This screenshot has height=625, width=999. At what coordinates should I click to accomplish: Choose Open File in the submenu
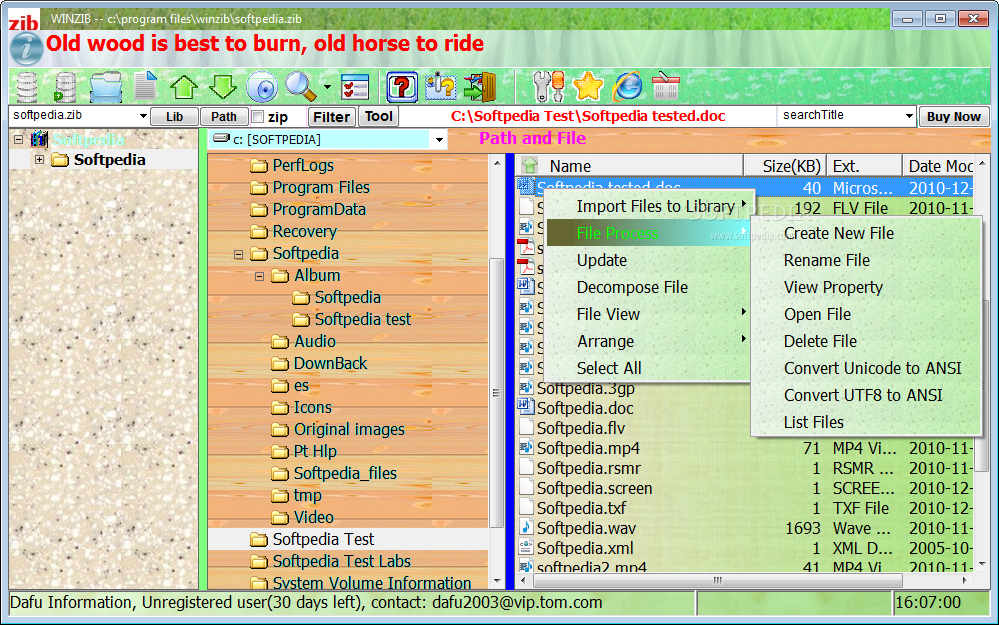(866, 314)
